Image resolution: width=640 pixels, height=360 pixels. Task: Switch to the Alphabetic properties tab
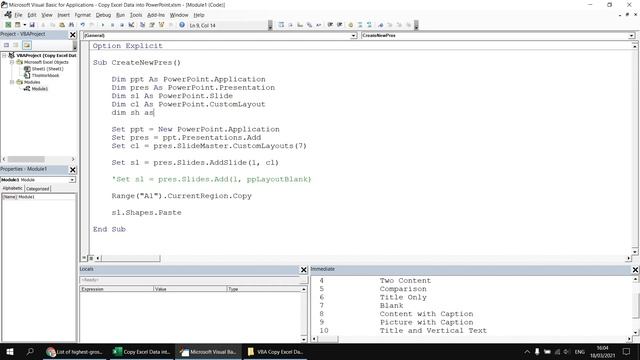point(13,188)
